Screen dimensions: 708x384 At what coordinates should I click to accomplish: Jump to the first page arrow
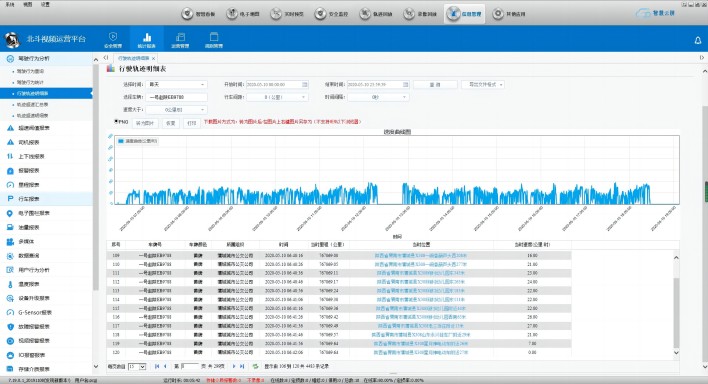(157, 366)
